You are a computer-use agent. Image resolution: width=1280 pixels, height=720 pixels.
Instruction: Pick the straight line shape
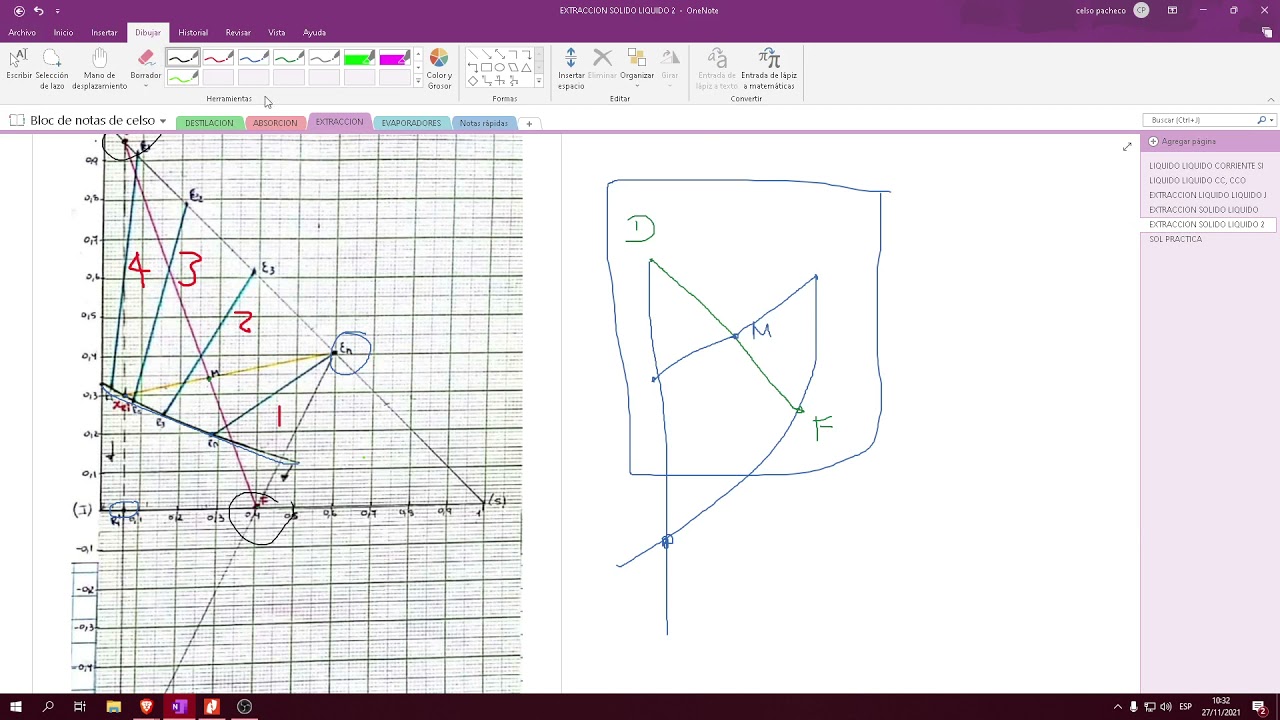click(473, 55)
